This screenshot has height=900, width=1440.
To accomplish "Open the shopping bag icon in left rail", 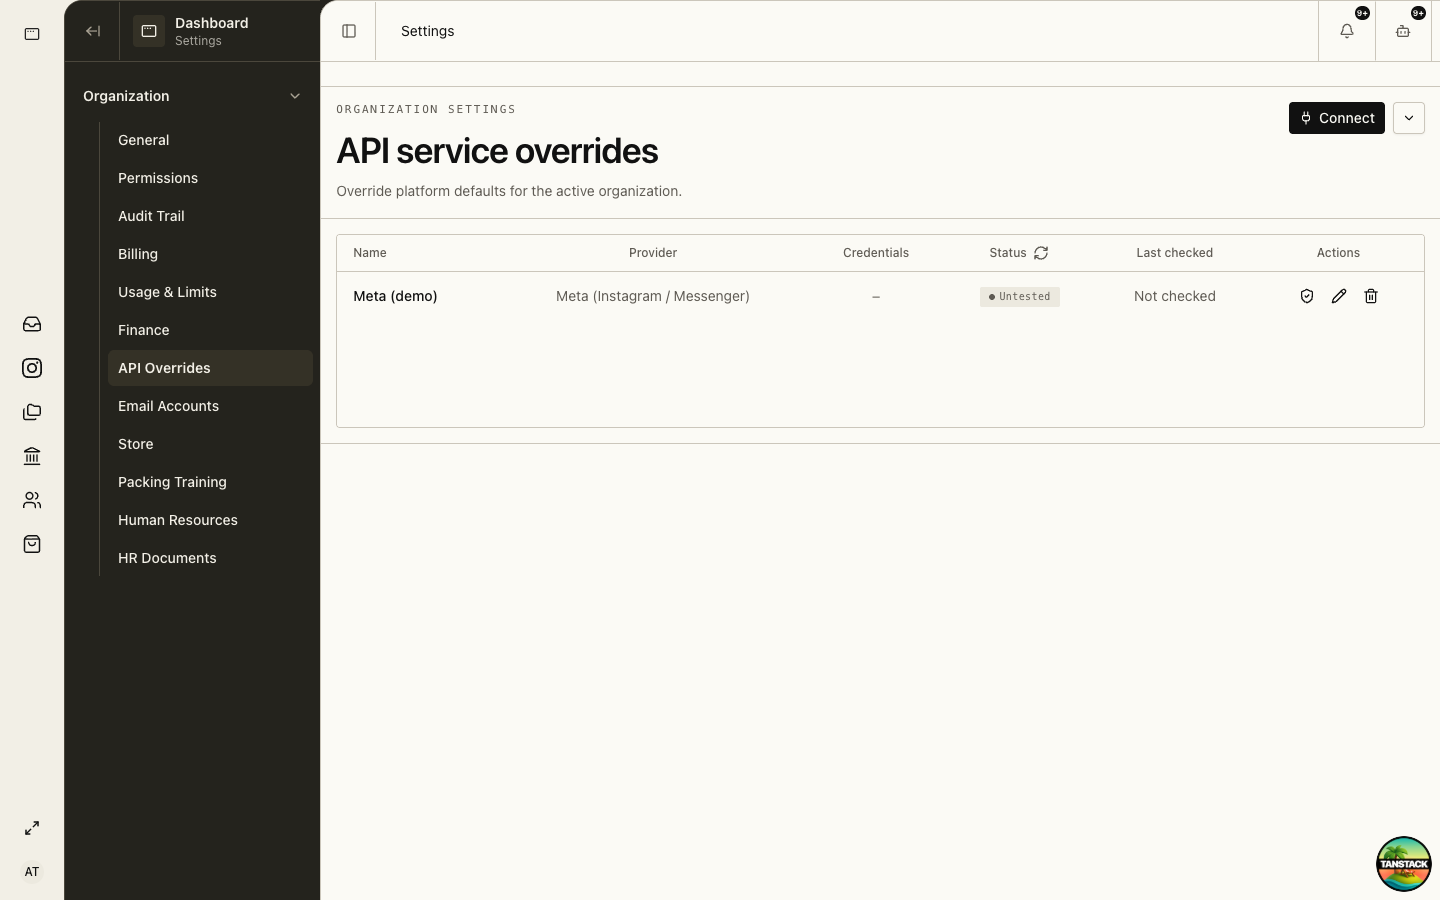I will pos(32,544).
